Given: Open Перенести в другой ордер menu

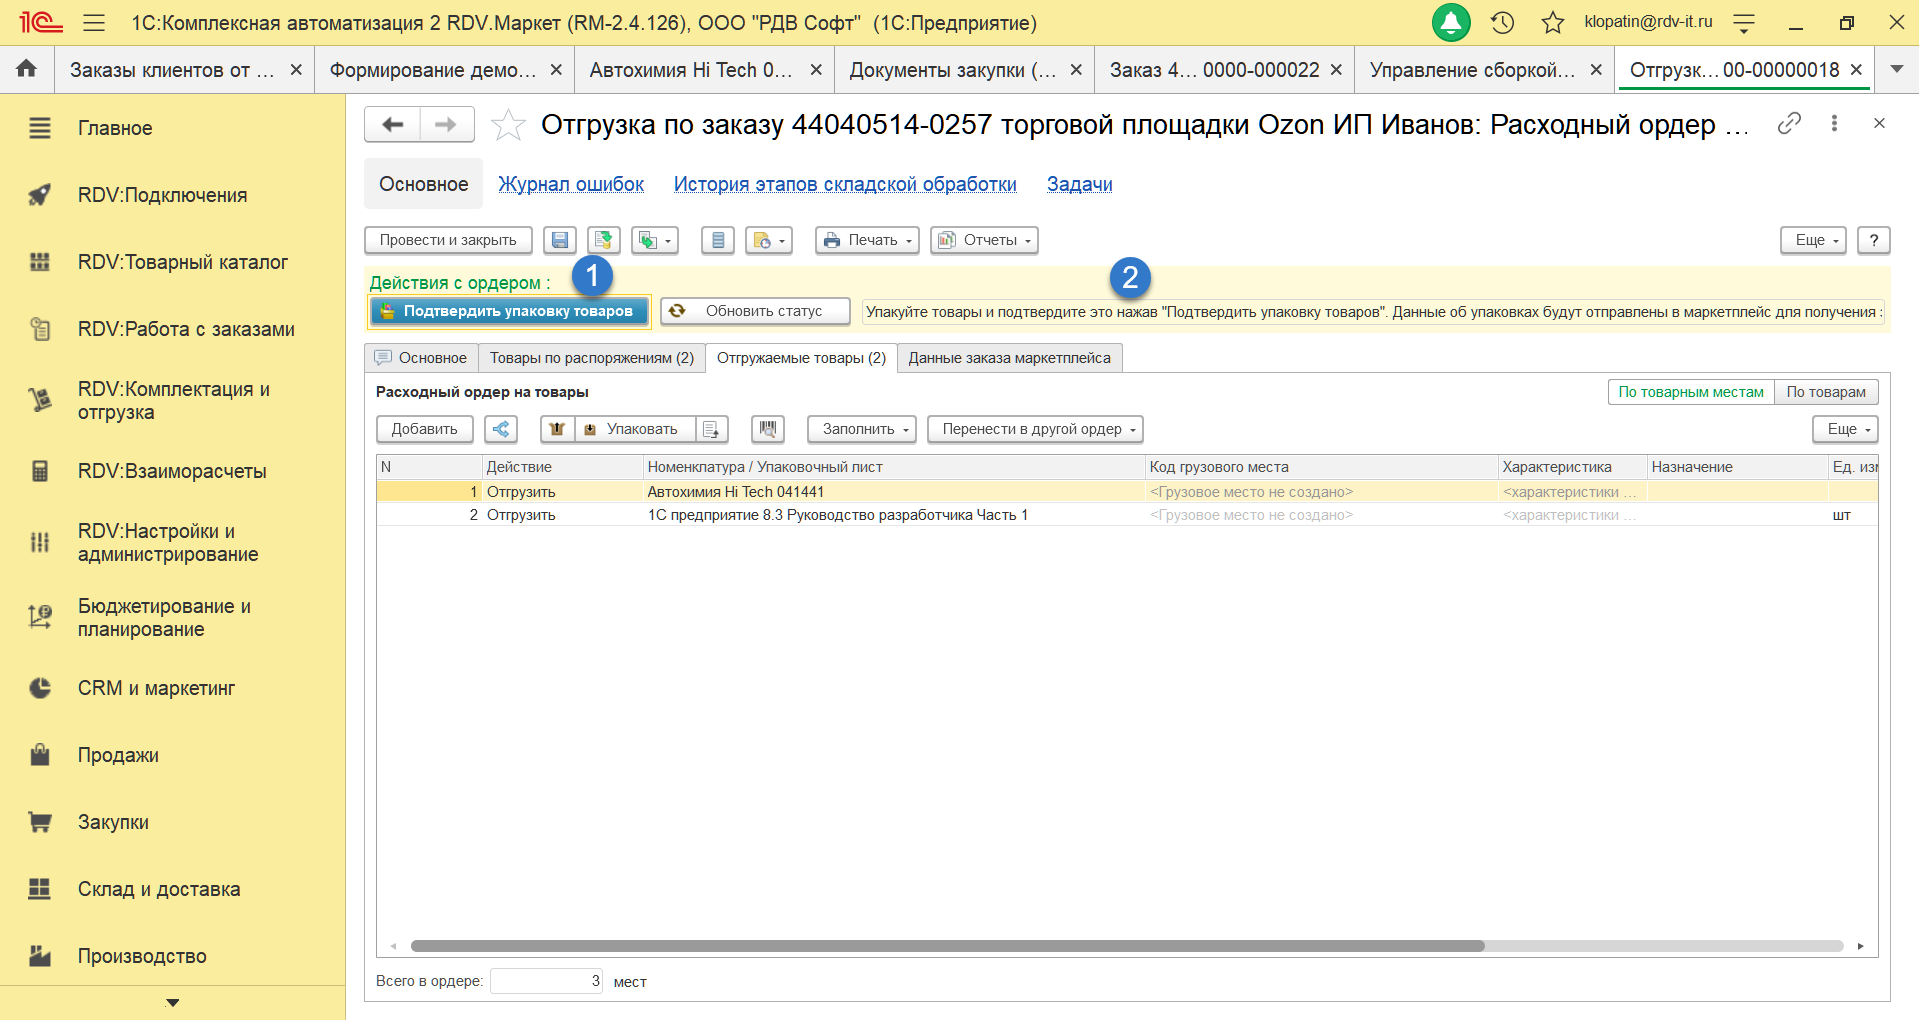Looking at the screenshot, I should [x=1035, y=429].
